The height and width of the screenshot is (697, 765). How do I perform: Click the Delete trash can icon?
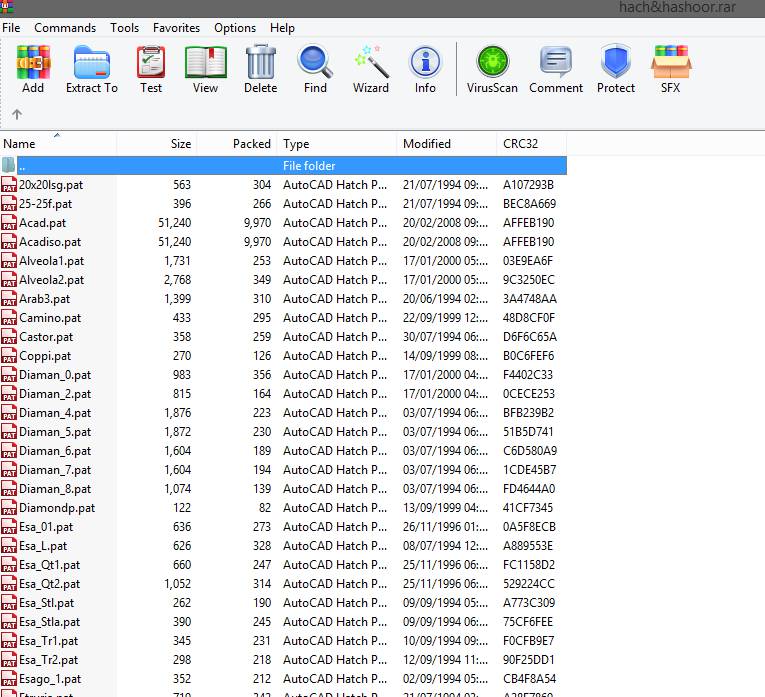click(x=261, y=62)
